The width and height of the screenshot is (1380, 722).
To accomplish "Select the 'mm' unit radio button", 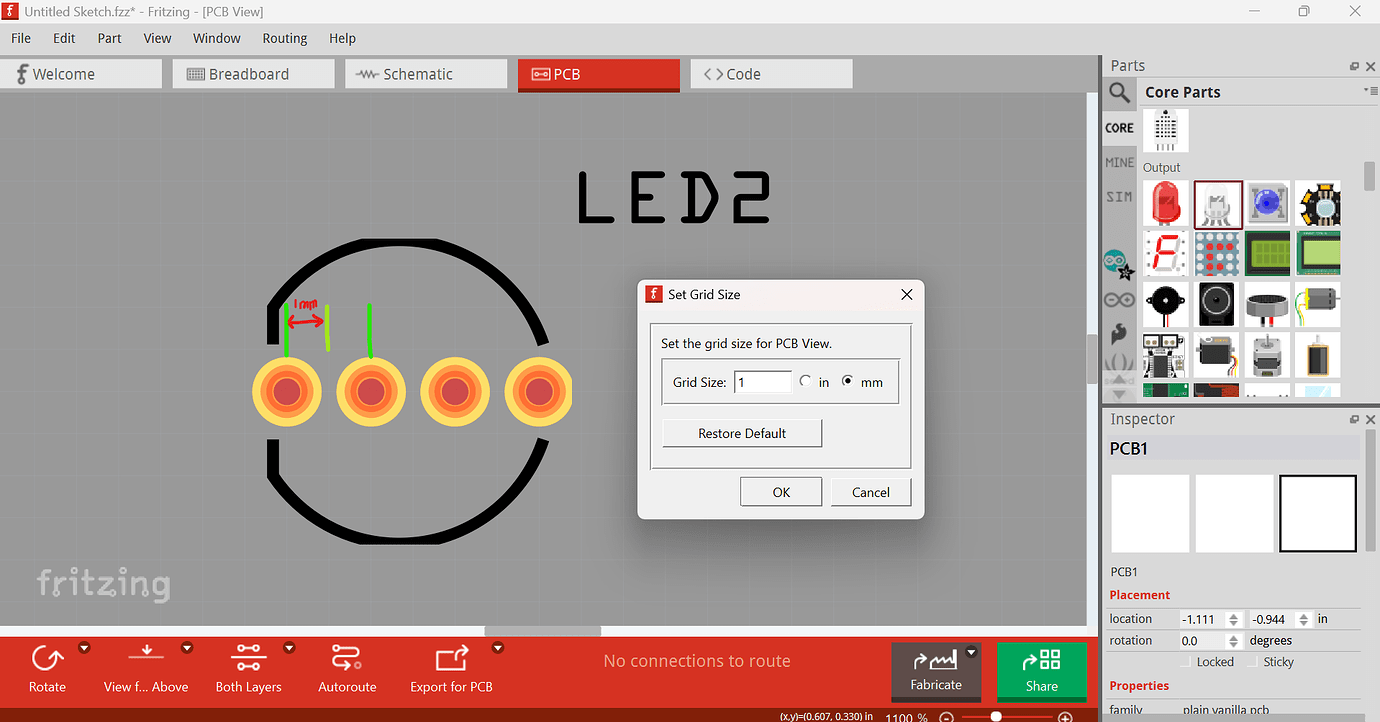I will click(849, 381).
